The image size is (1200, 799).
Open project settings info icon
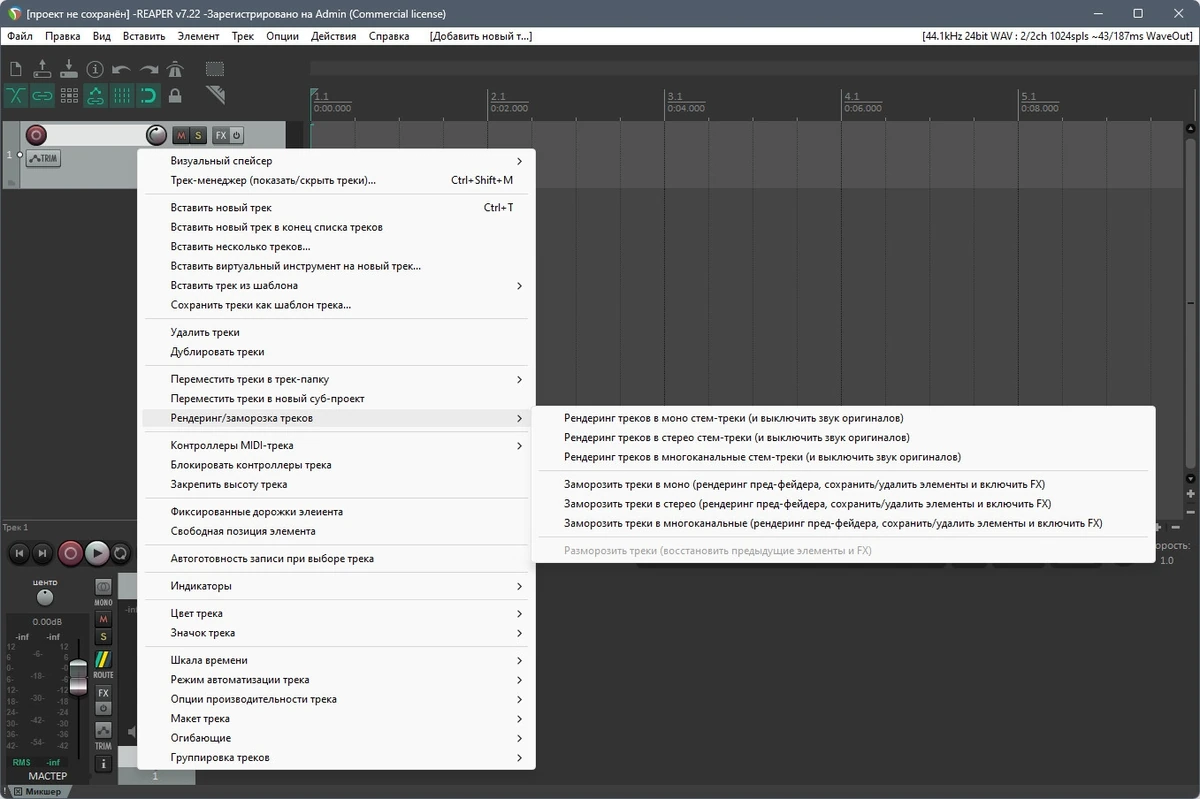(x=95, y=69)
